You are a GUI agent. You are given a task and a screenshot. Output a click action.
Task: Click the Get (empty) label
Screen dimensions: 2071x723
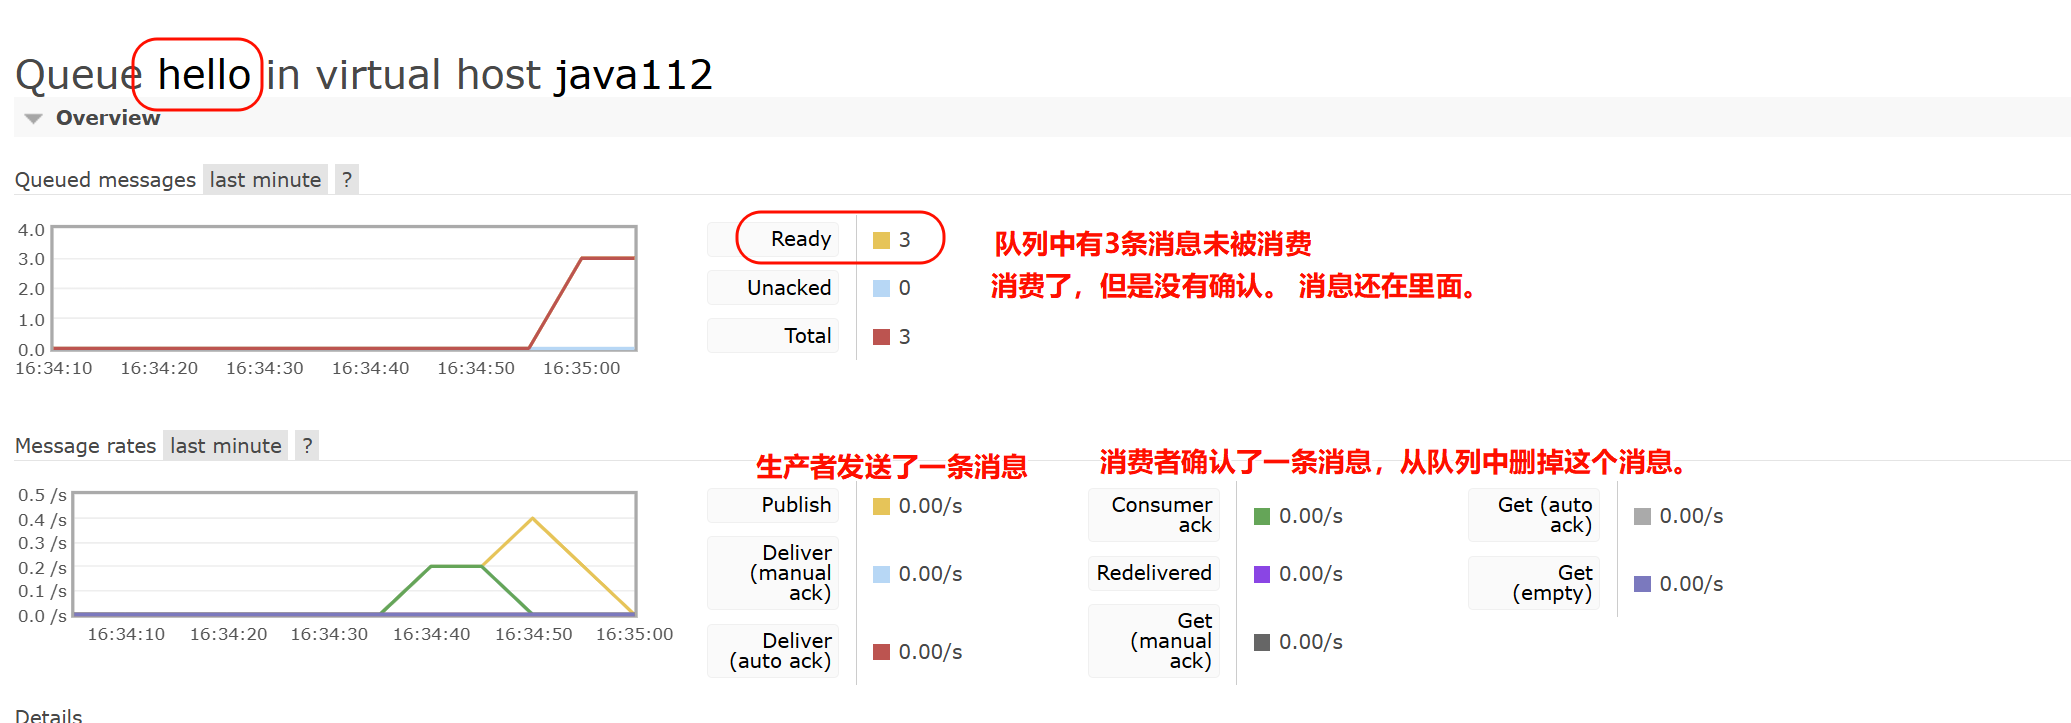pos(1551,583)
